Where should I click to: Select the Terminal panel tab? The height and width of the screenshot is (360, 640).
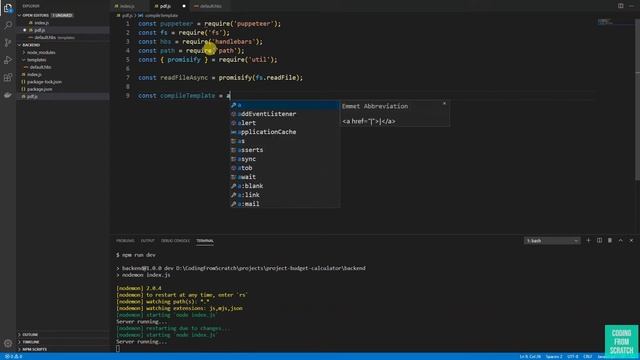(205, 241)
